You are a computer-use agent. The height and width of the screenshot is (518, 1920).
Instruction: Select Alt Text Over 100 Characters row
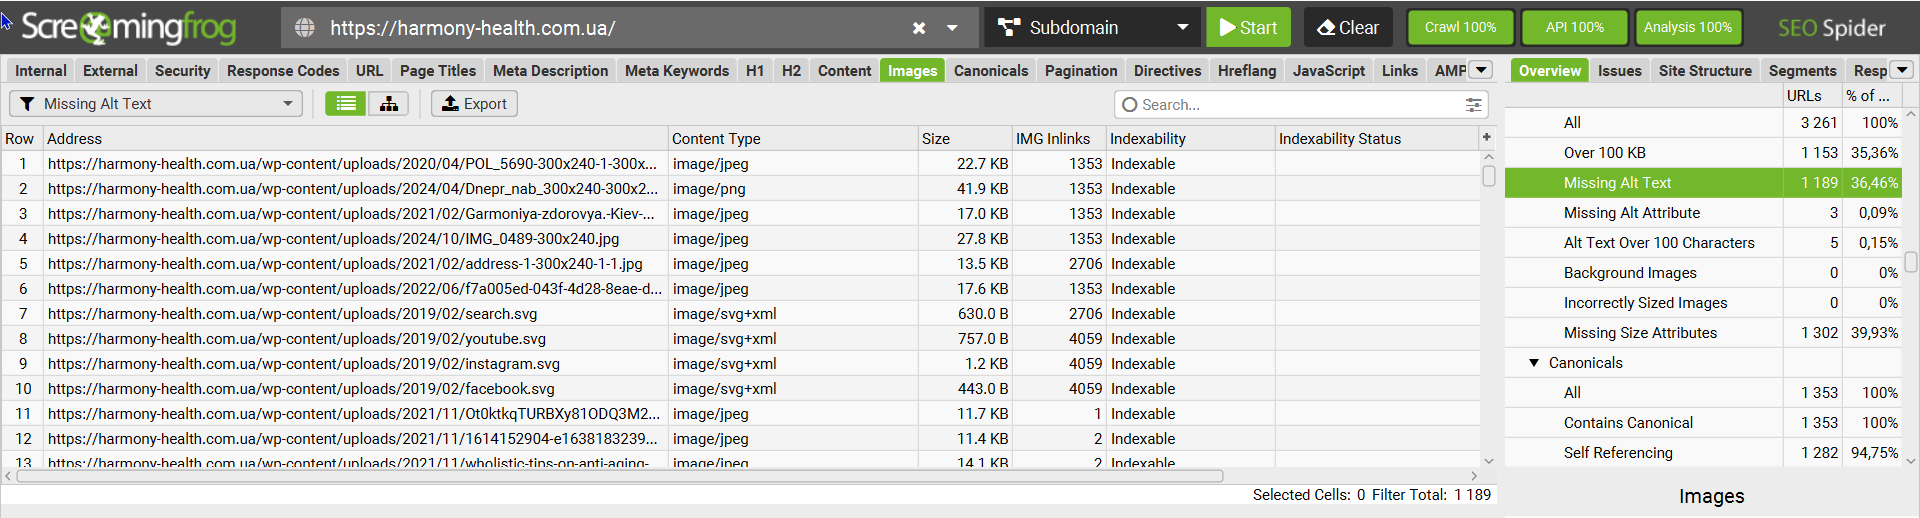pyautogui.click(x=1703, y=243)
